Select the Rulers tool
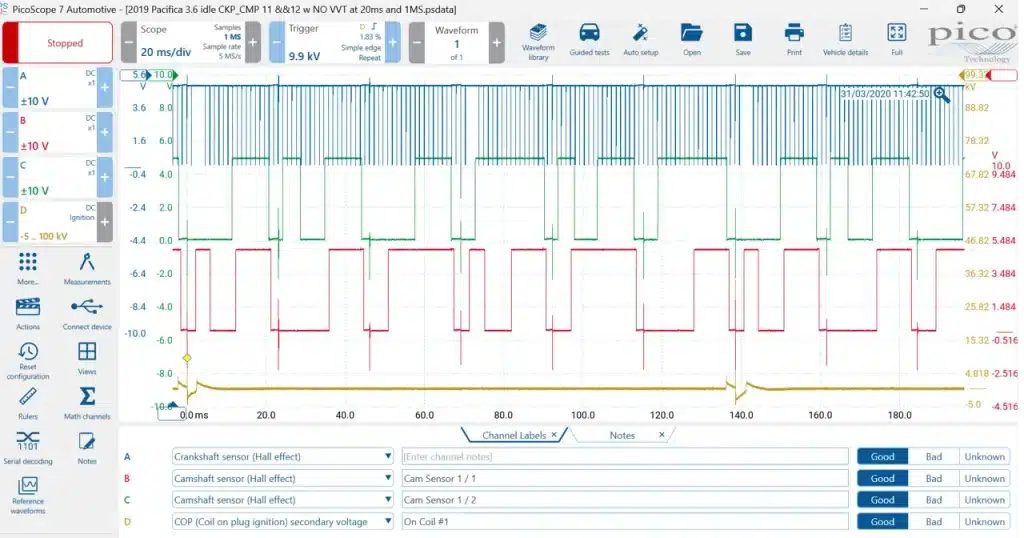1024x538 pixels. (x=27, y=403)
